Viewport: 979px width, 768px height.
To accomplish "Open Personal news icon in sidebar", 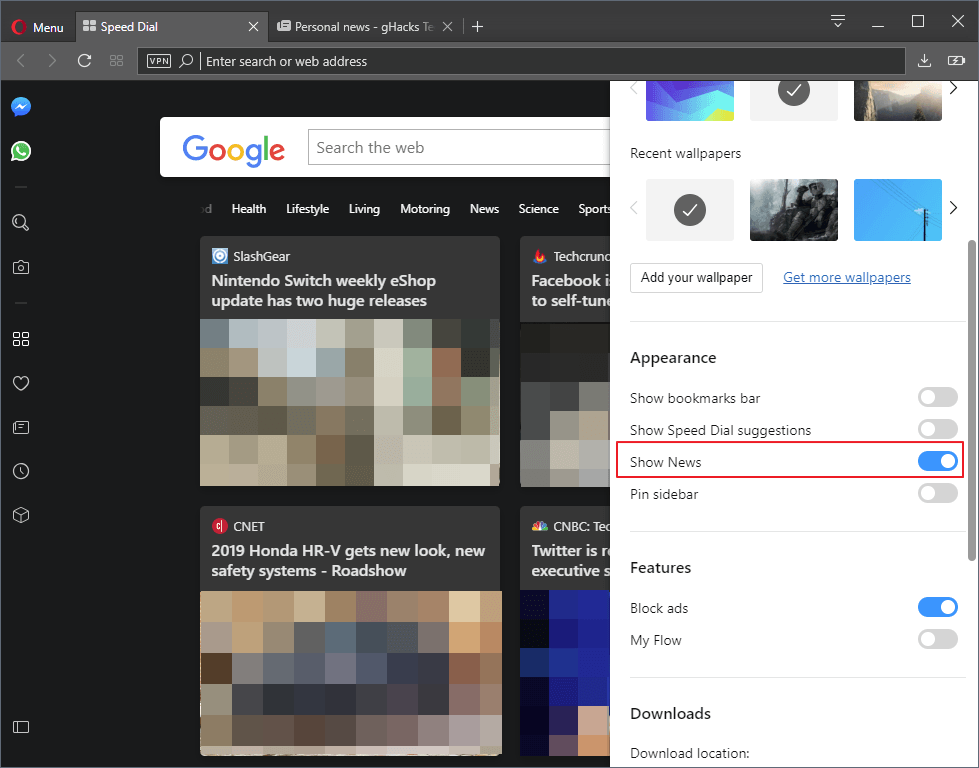I will (x=21, y=428).
